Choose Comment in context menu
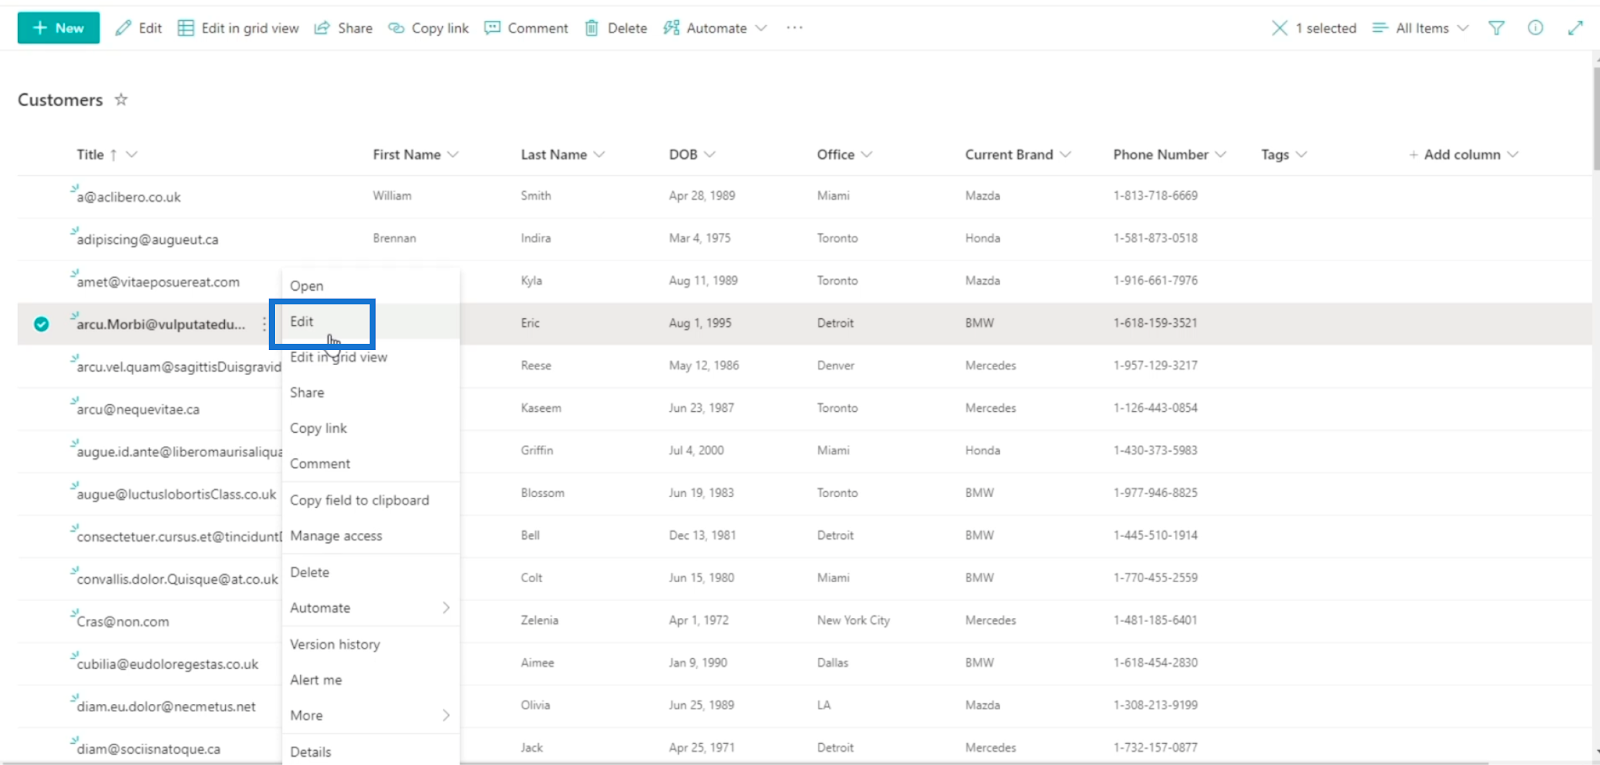This screenshot has height=765, width=1600. (371, 464)
